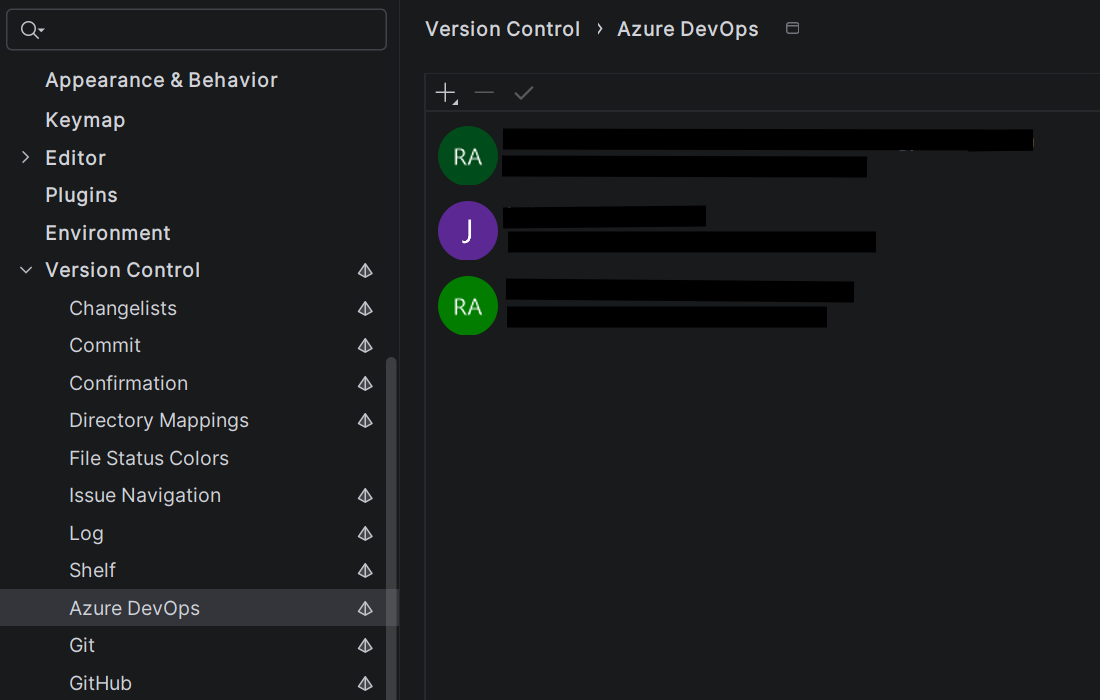Open Directory Mappings settings
The width and height of the screenshot is (1100, 700).
[x=159, y=420]
